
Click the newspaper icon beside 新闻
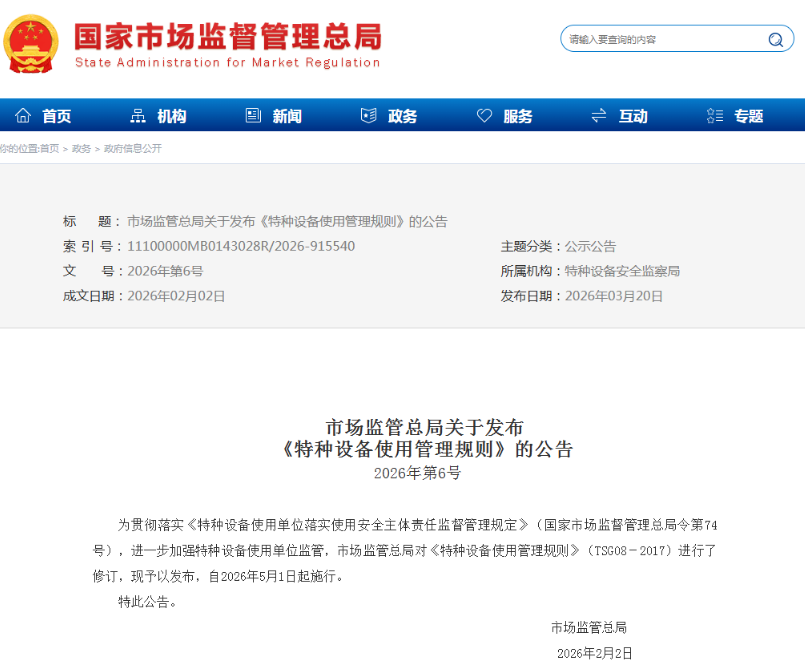[x=253, y=116]
